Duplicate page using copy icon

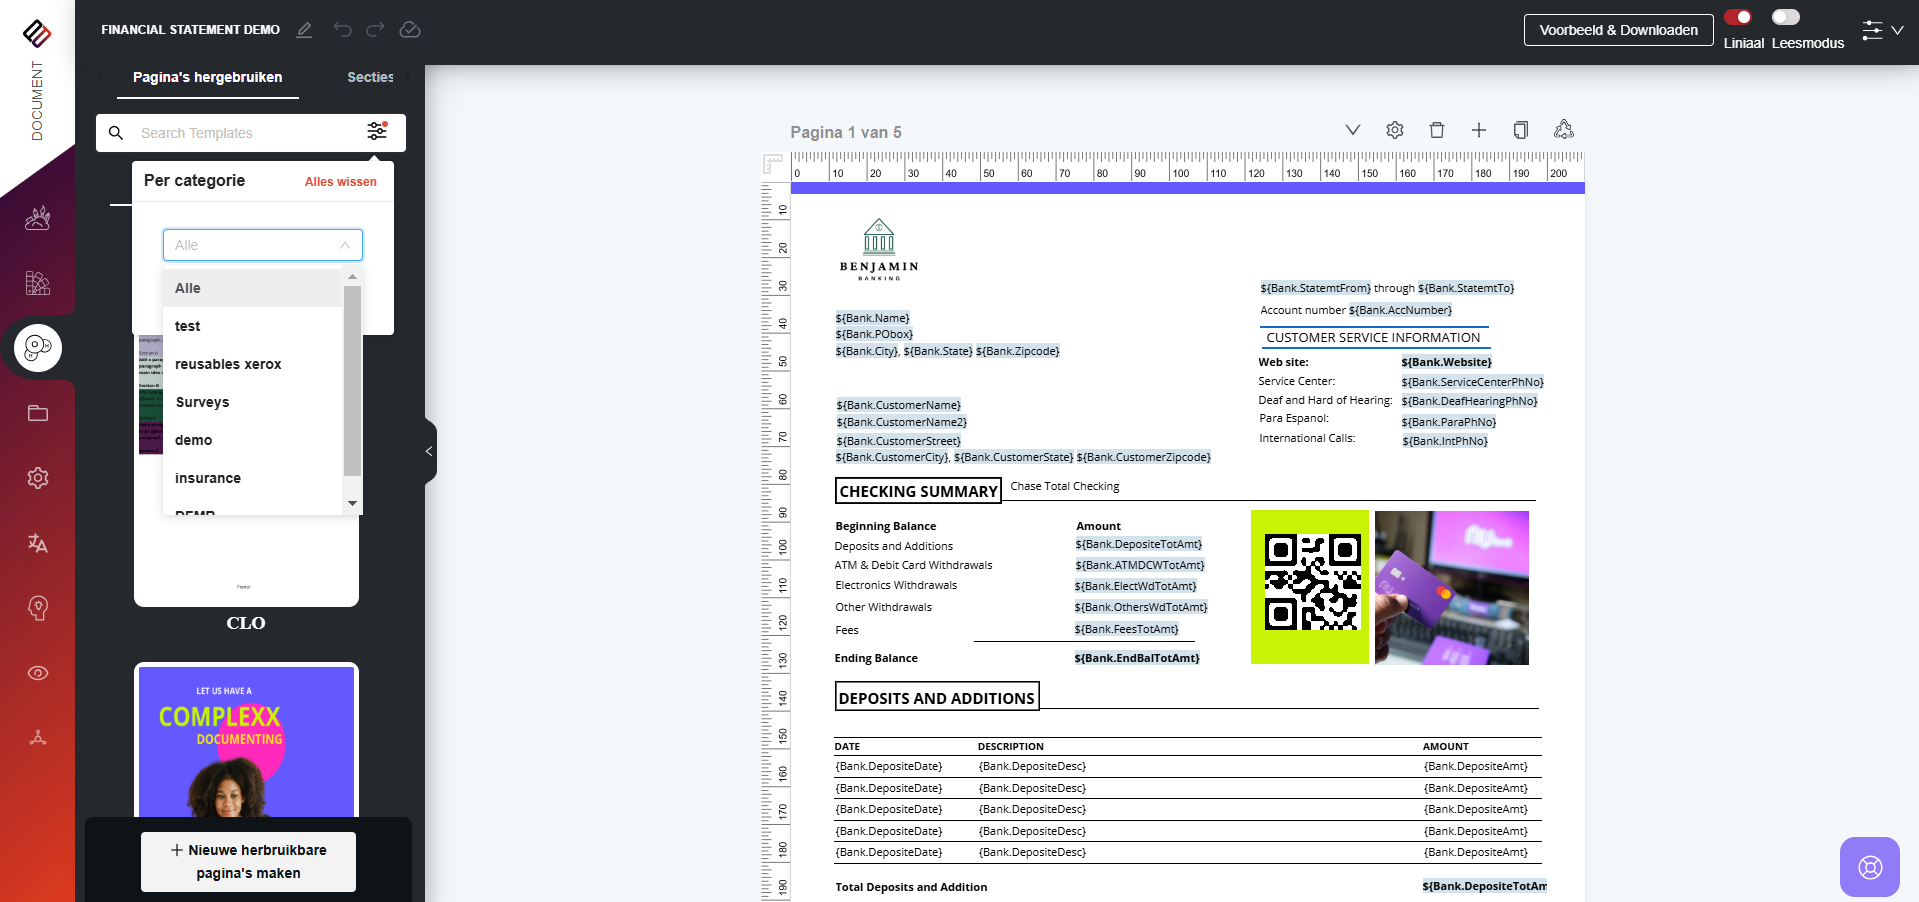tap(1521, 130)
